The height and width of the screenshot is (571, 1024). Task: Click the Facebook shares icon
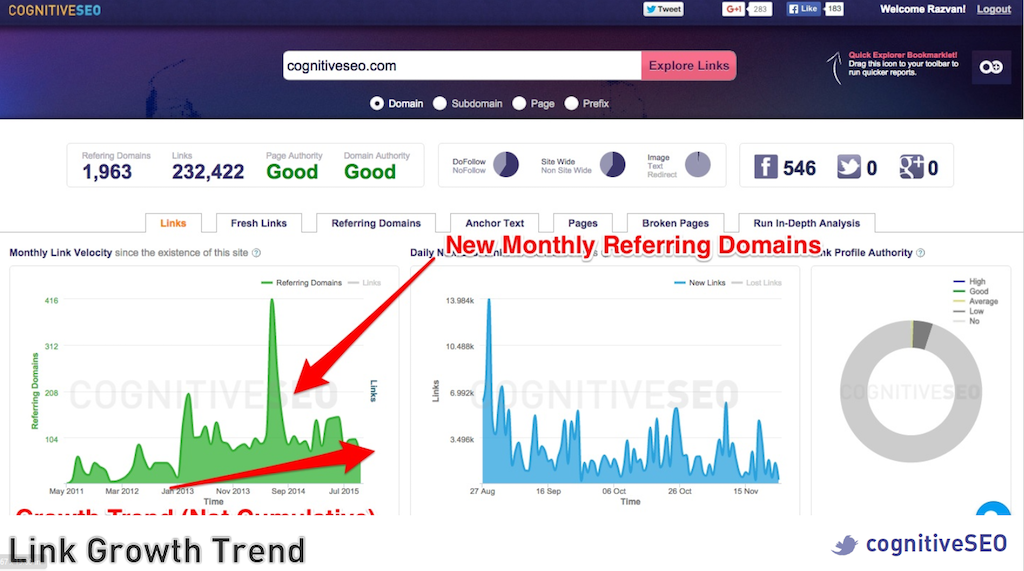765,167
